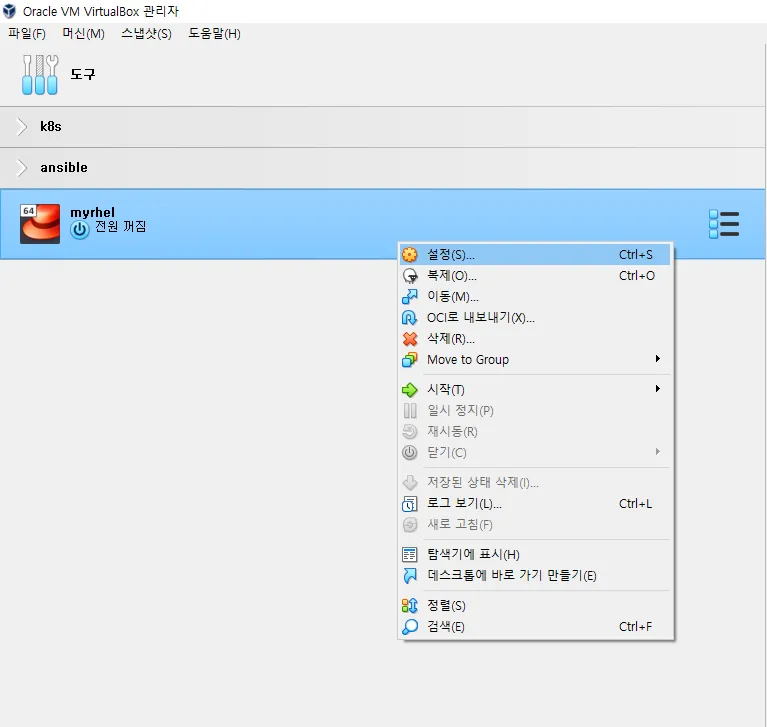Screen dimensions: 767x727
Task: Click the blue power-off status icon
Action: [79, 229]
